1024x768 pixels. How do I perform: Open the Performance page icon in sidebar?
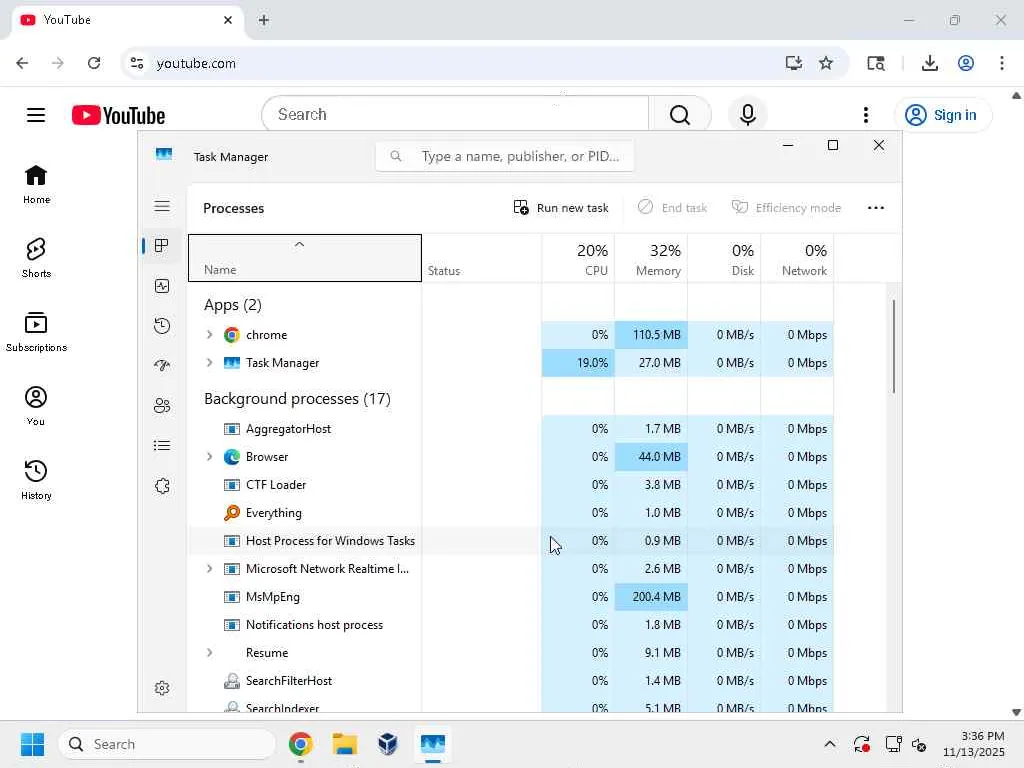pyautogui.click(x=162, y=286)
